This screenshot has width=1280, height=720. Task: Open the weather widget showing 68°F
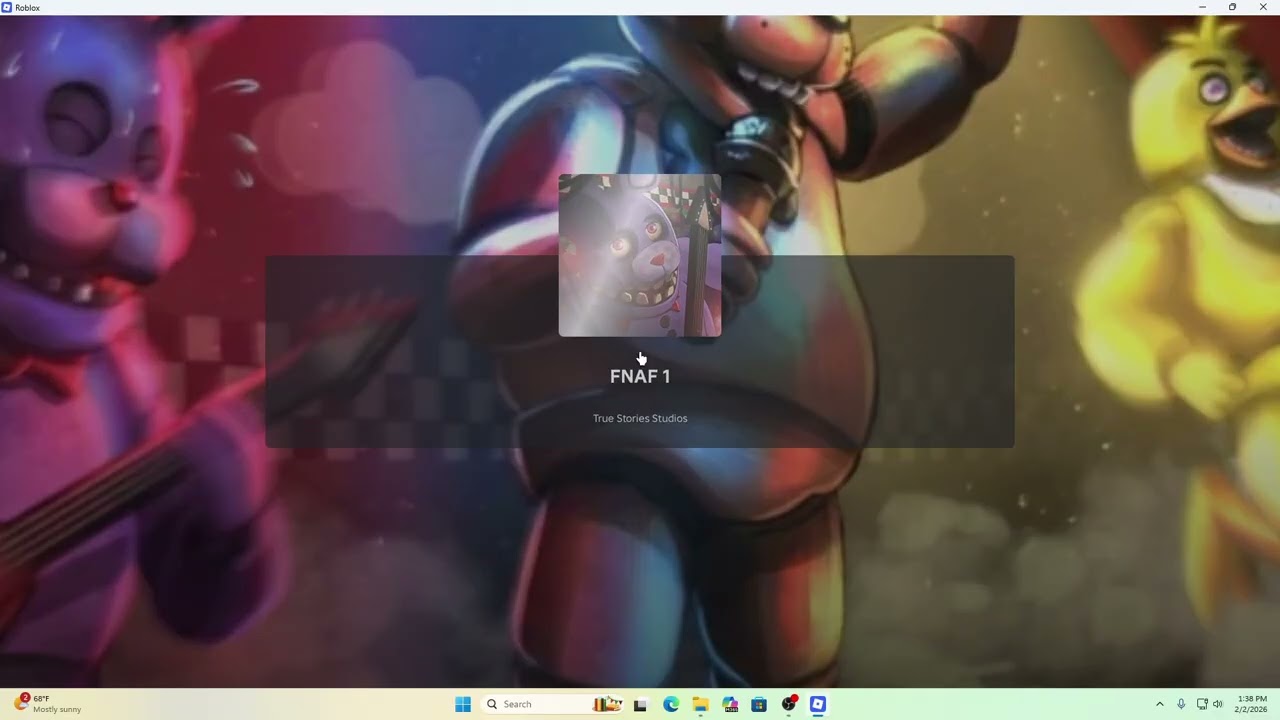click(x=47, y=704)
